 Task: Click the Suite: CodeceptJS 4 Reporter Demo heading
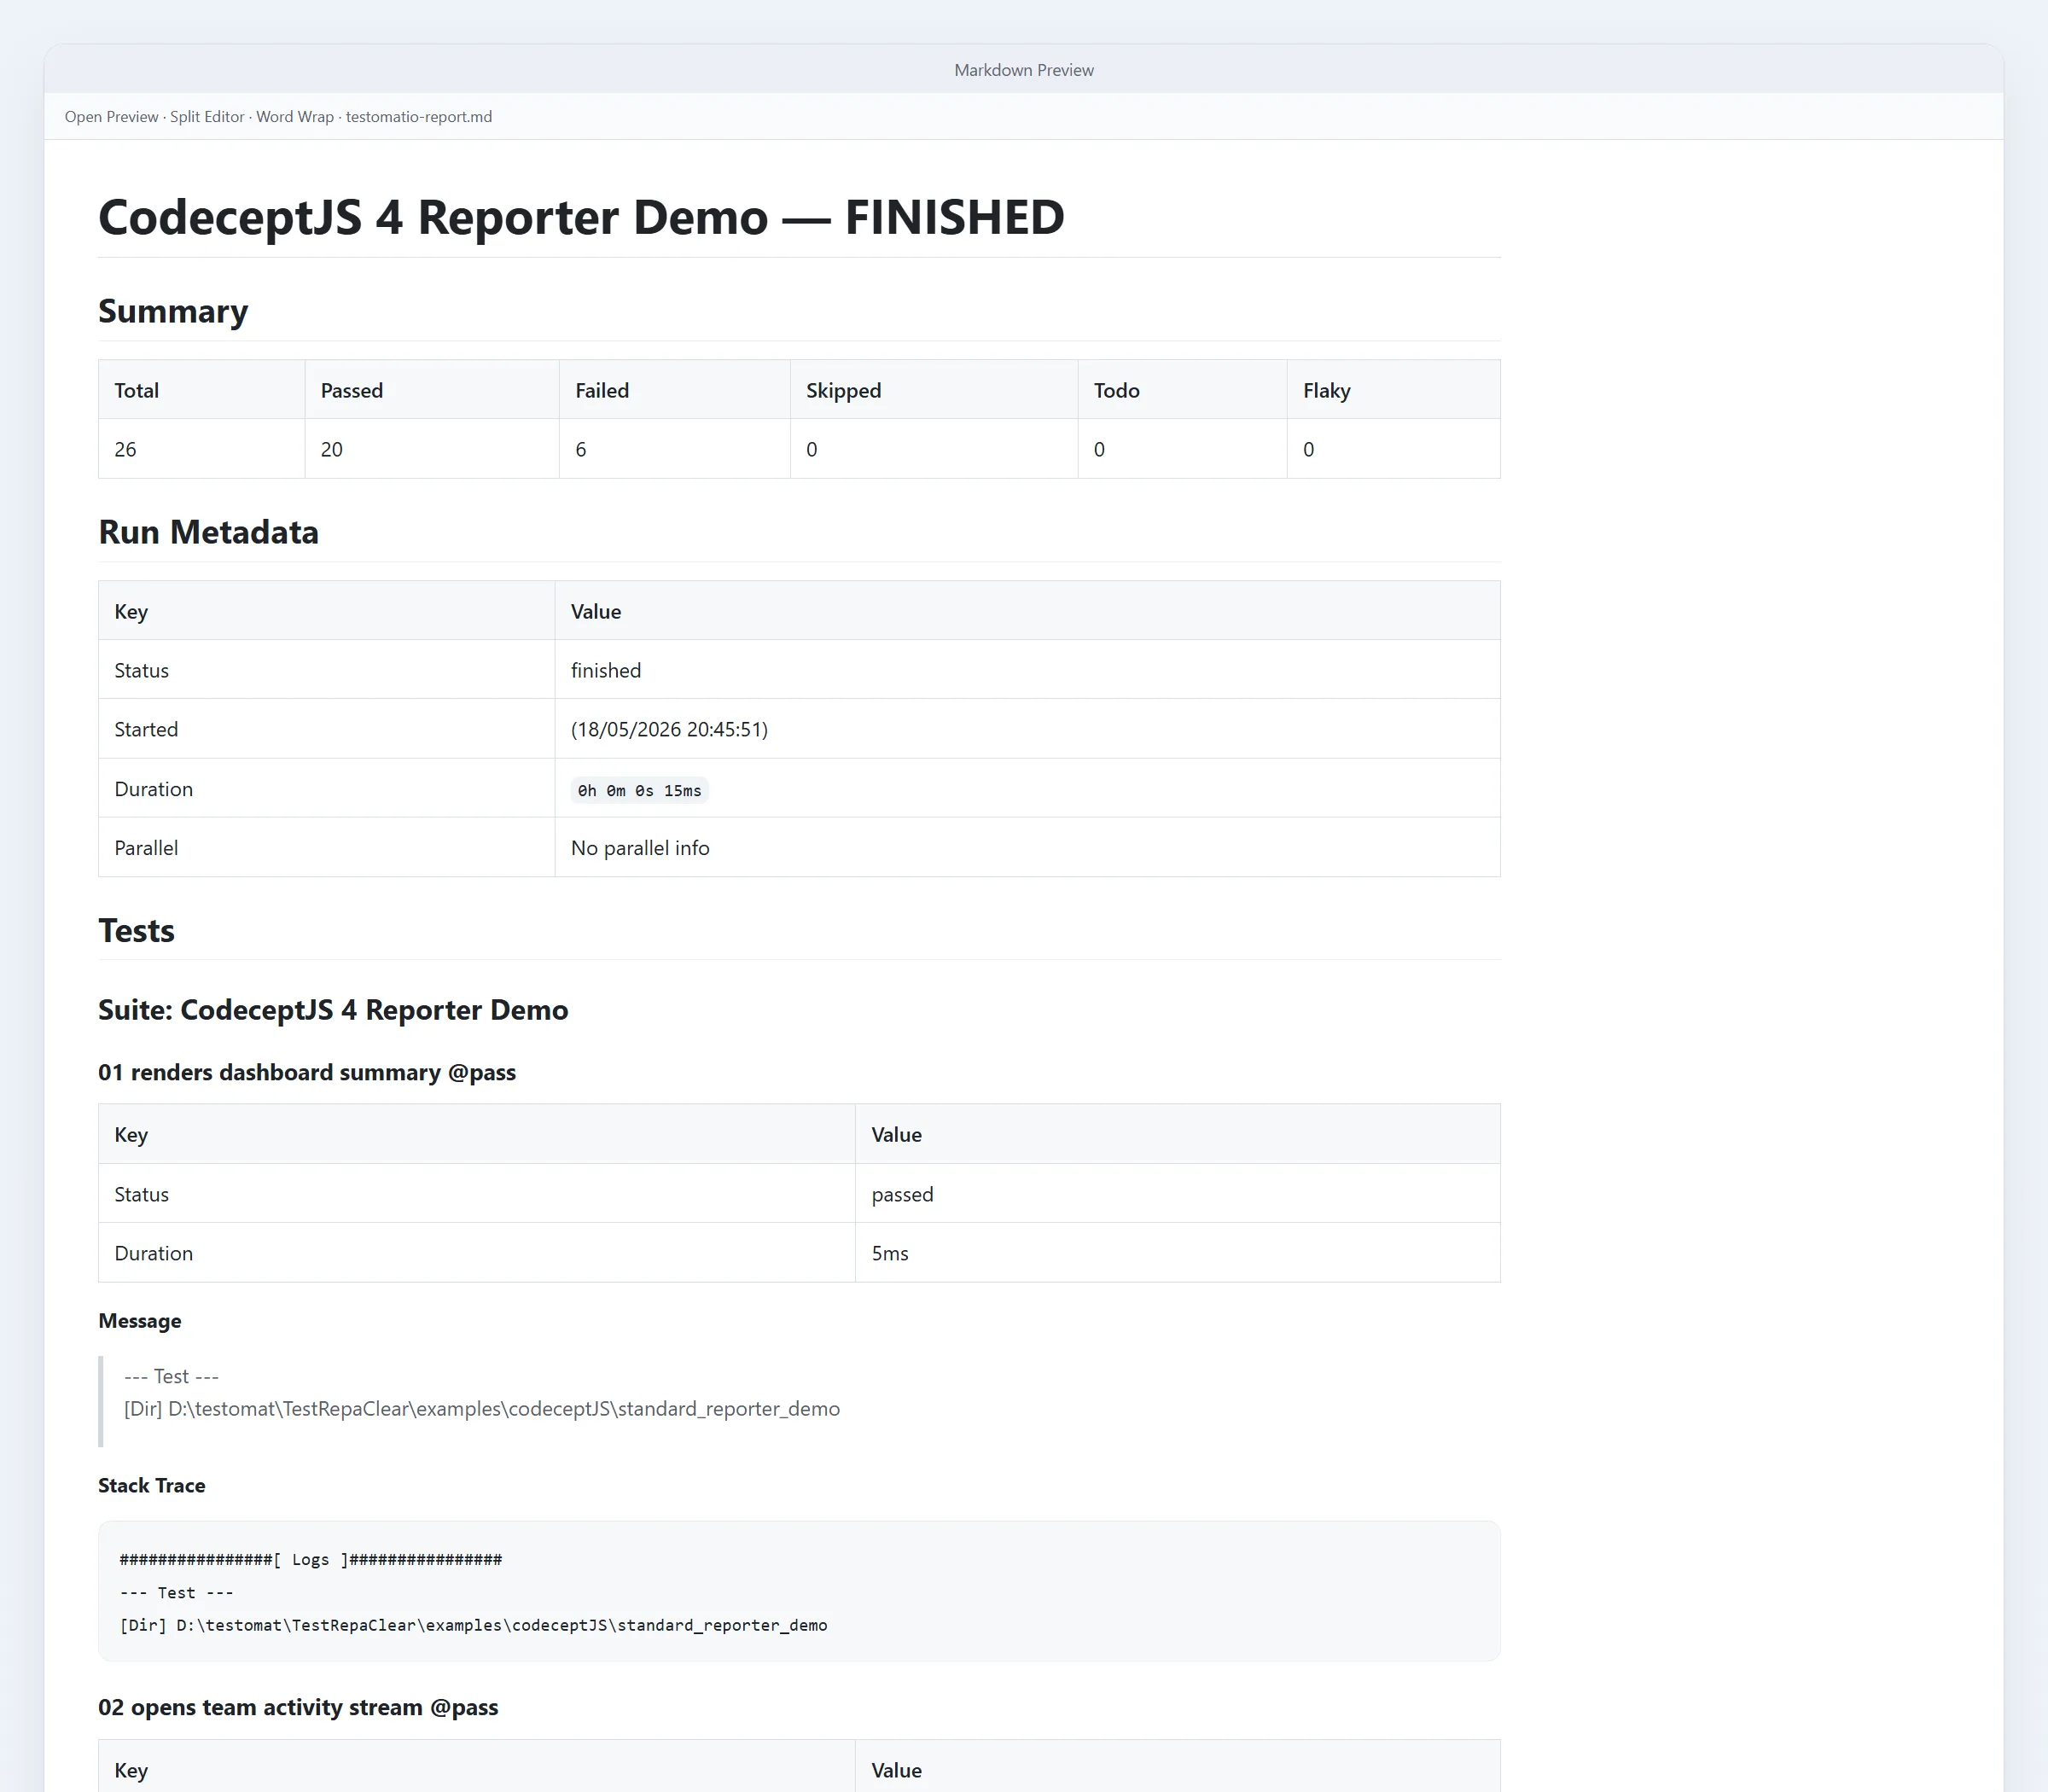click(333, 1010)
